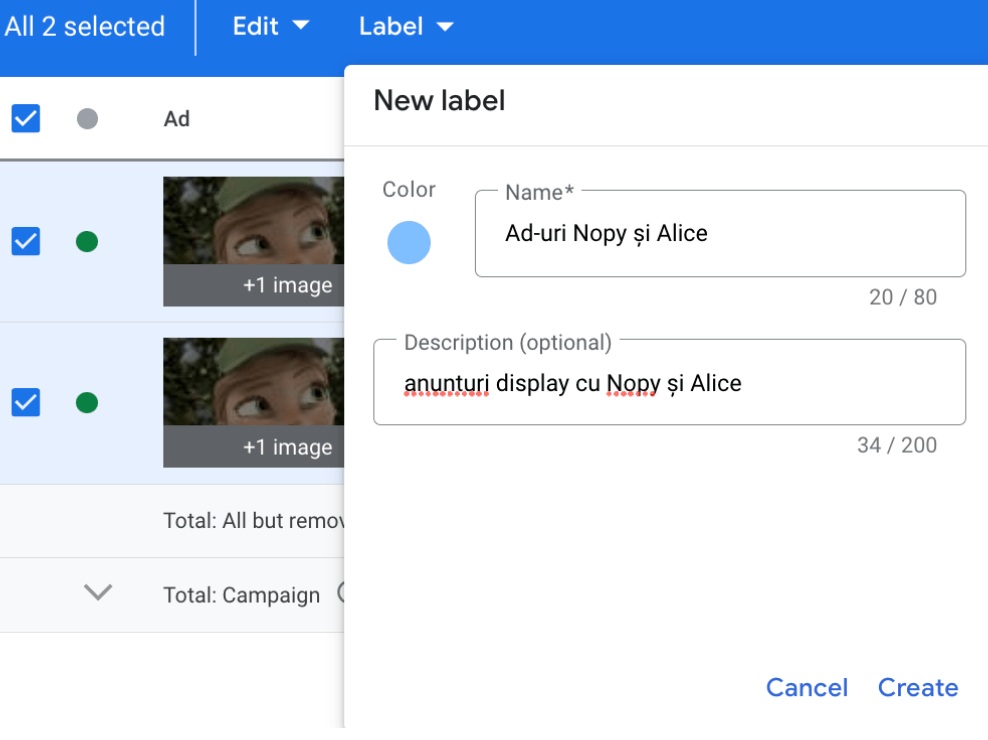Click the Ad column header
988x740 pixels.
(177, 119)
